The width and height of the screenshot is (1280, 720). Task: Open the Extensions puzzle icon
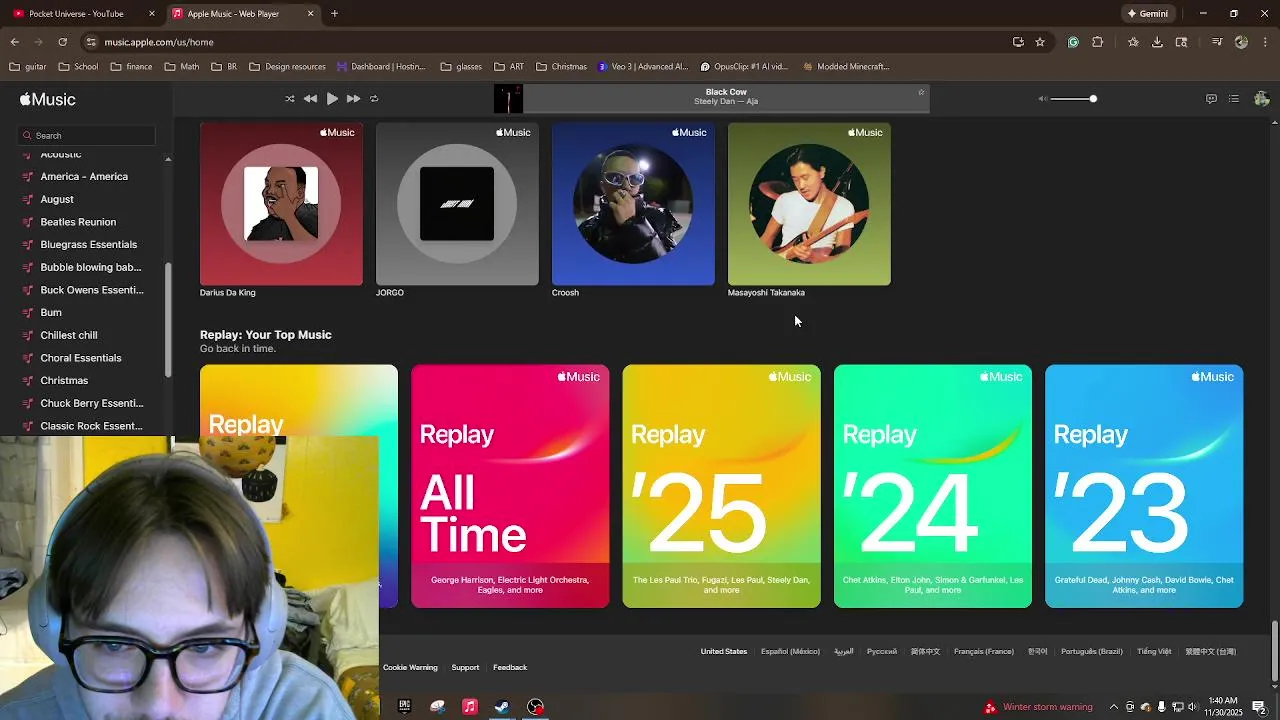click(x=1098, y=42)
